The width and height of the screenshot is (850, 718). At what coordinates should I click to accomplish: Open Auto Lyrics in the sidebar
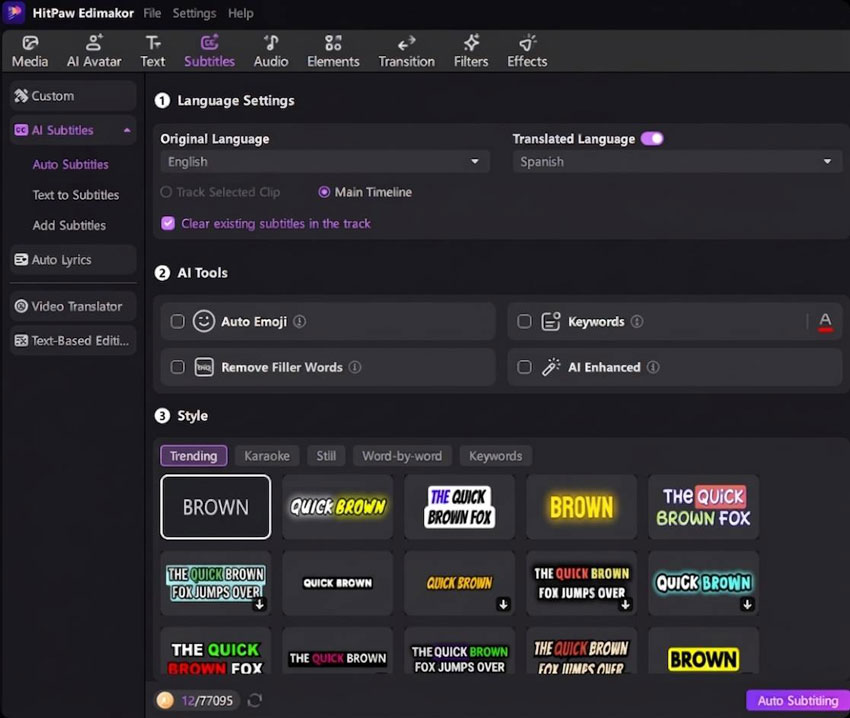pyautogui.click(x=73, y=260)
